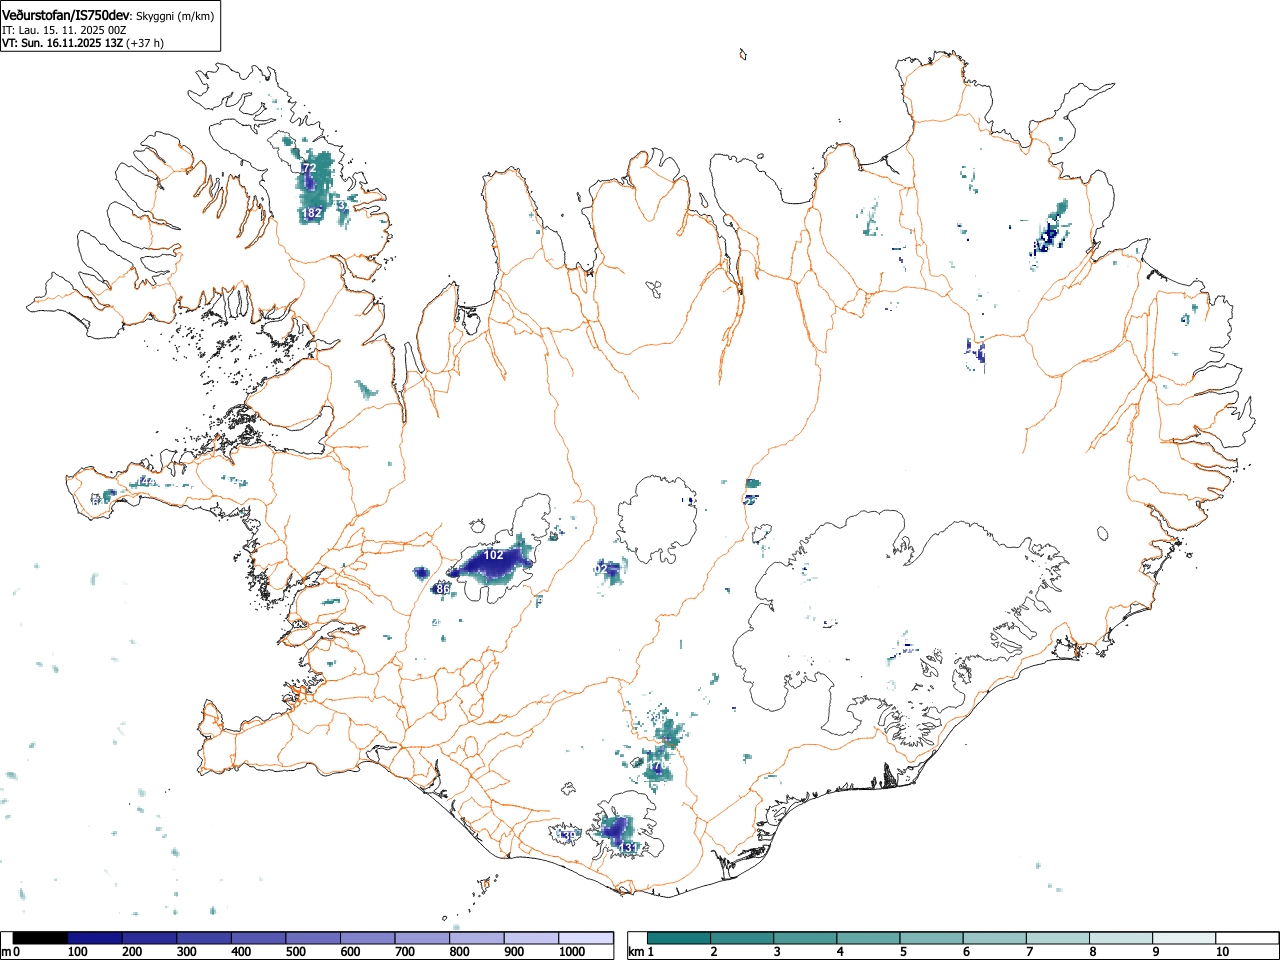Click the '139' visibility value on the map
The width and height of the screenshot is (1280, 960).
pyautogui.click(x=568, y=835)
